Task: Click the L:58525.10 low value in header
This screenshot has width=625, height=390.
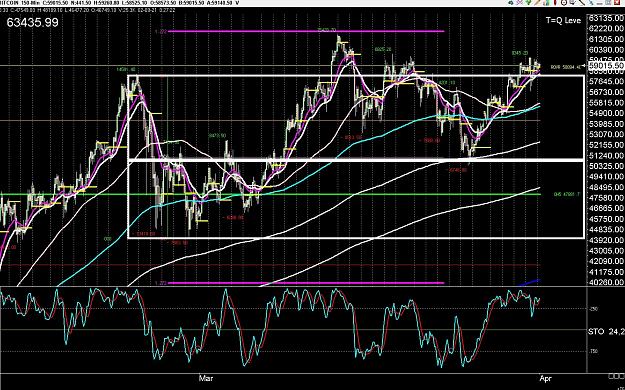Action: pos(135,2)
